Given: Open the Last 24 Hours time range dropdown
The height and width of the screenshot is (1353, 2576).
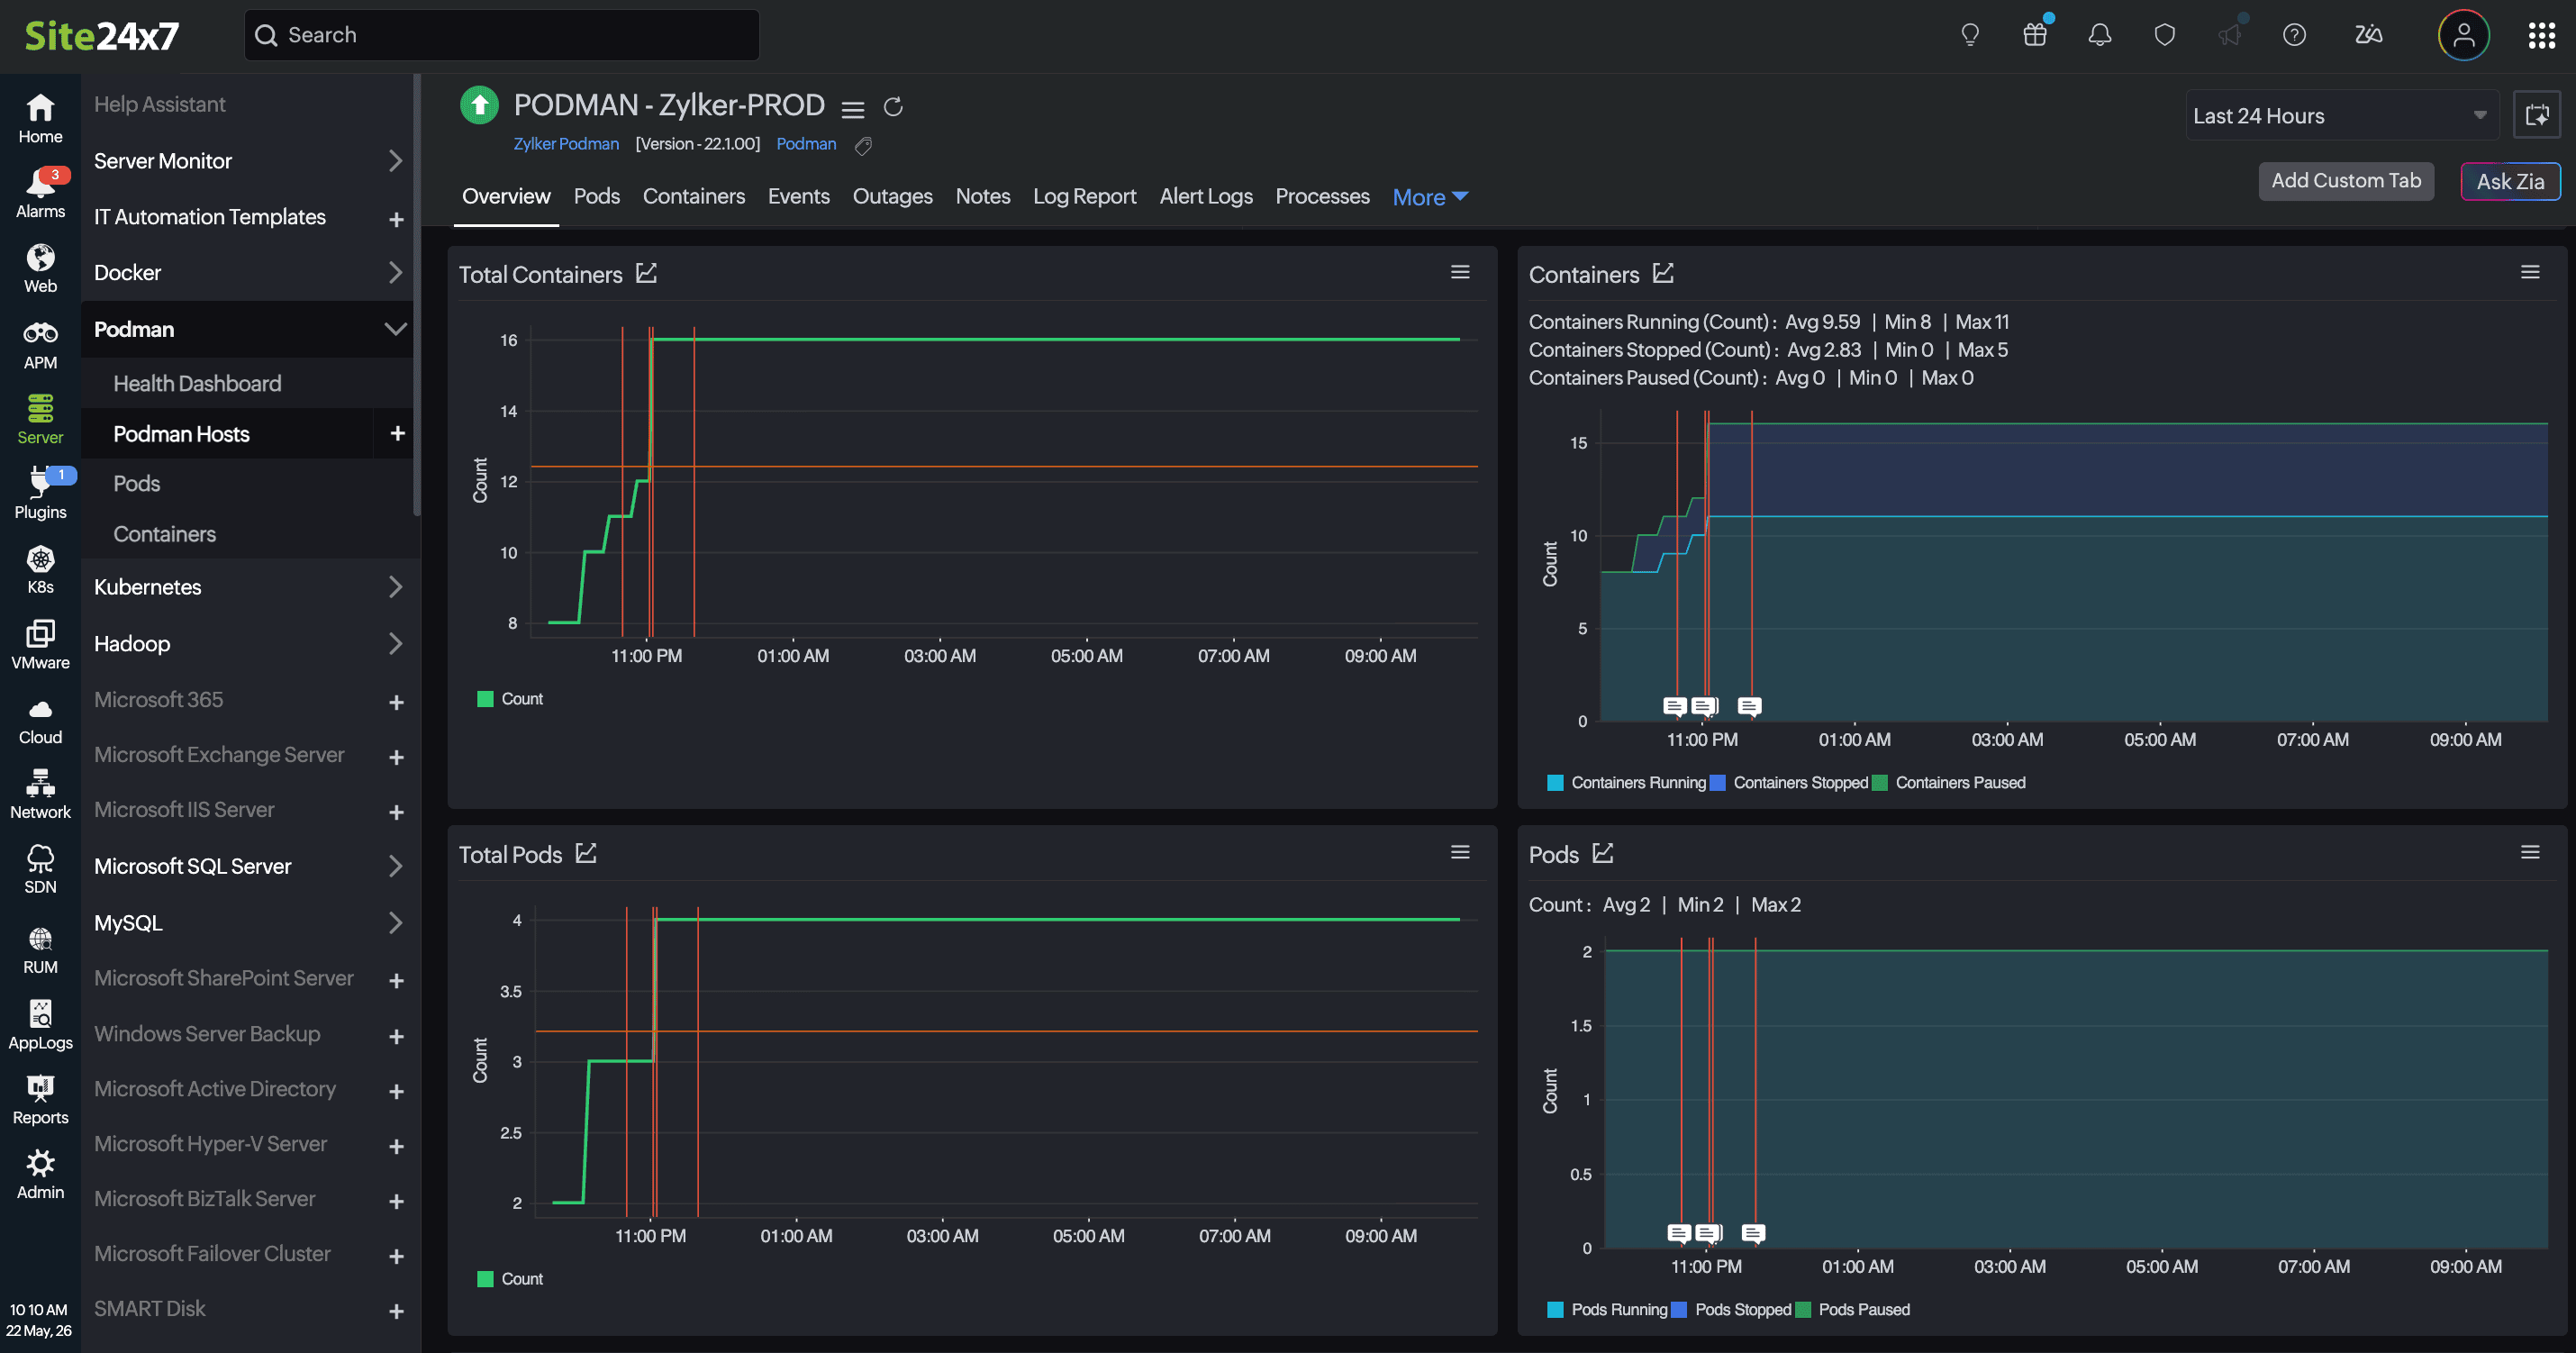Looking at the screenshot, I should point(2342,115).
